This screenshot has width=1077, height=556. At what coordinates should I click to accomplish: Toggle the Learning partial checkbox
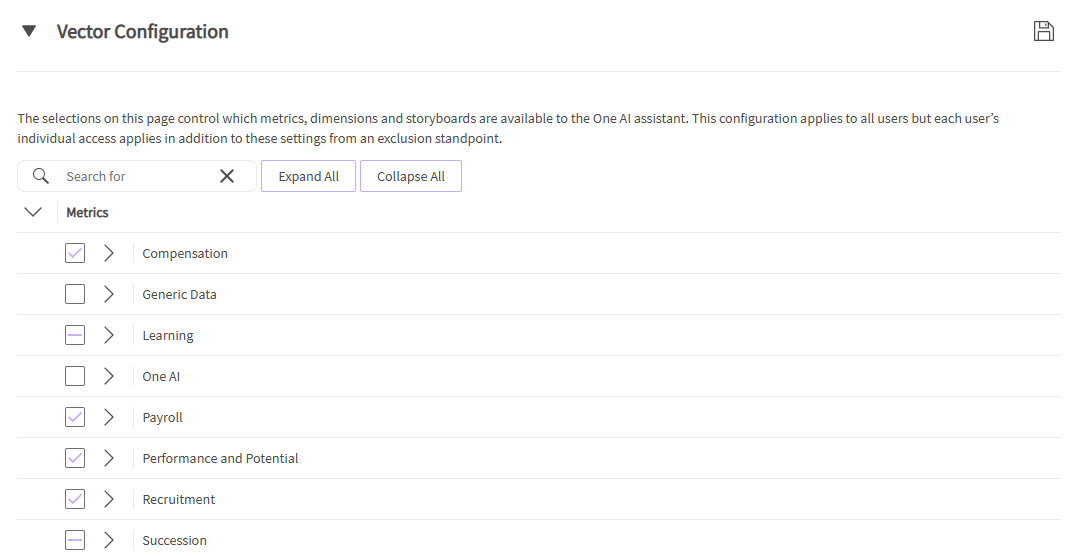pos(75,335)
